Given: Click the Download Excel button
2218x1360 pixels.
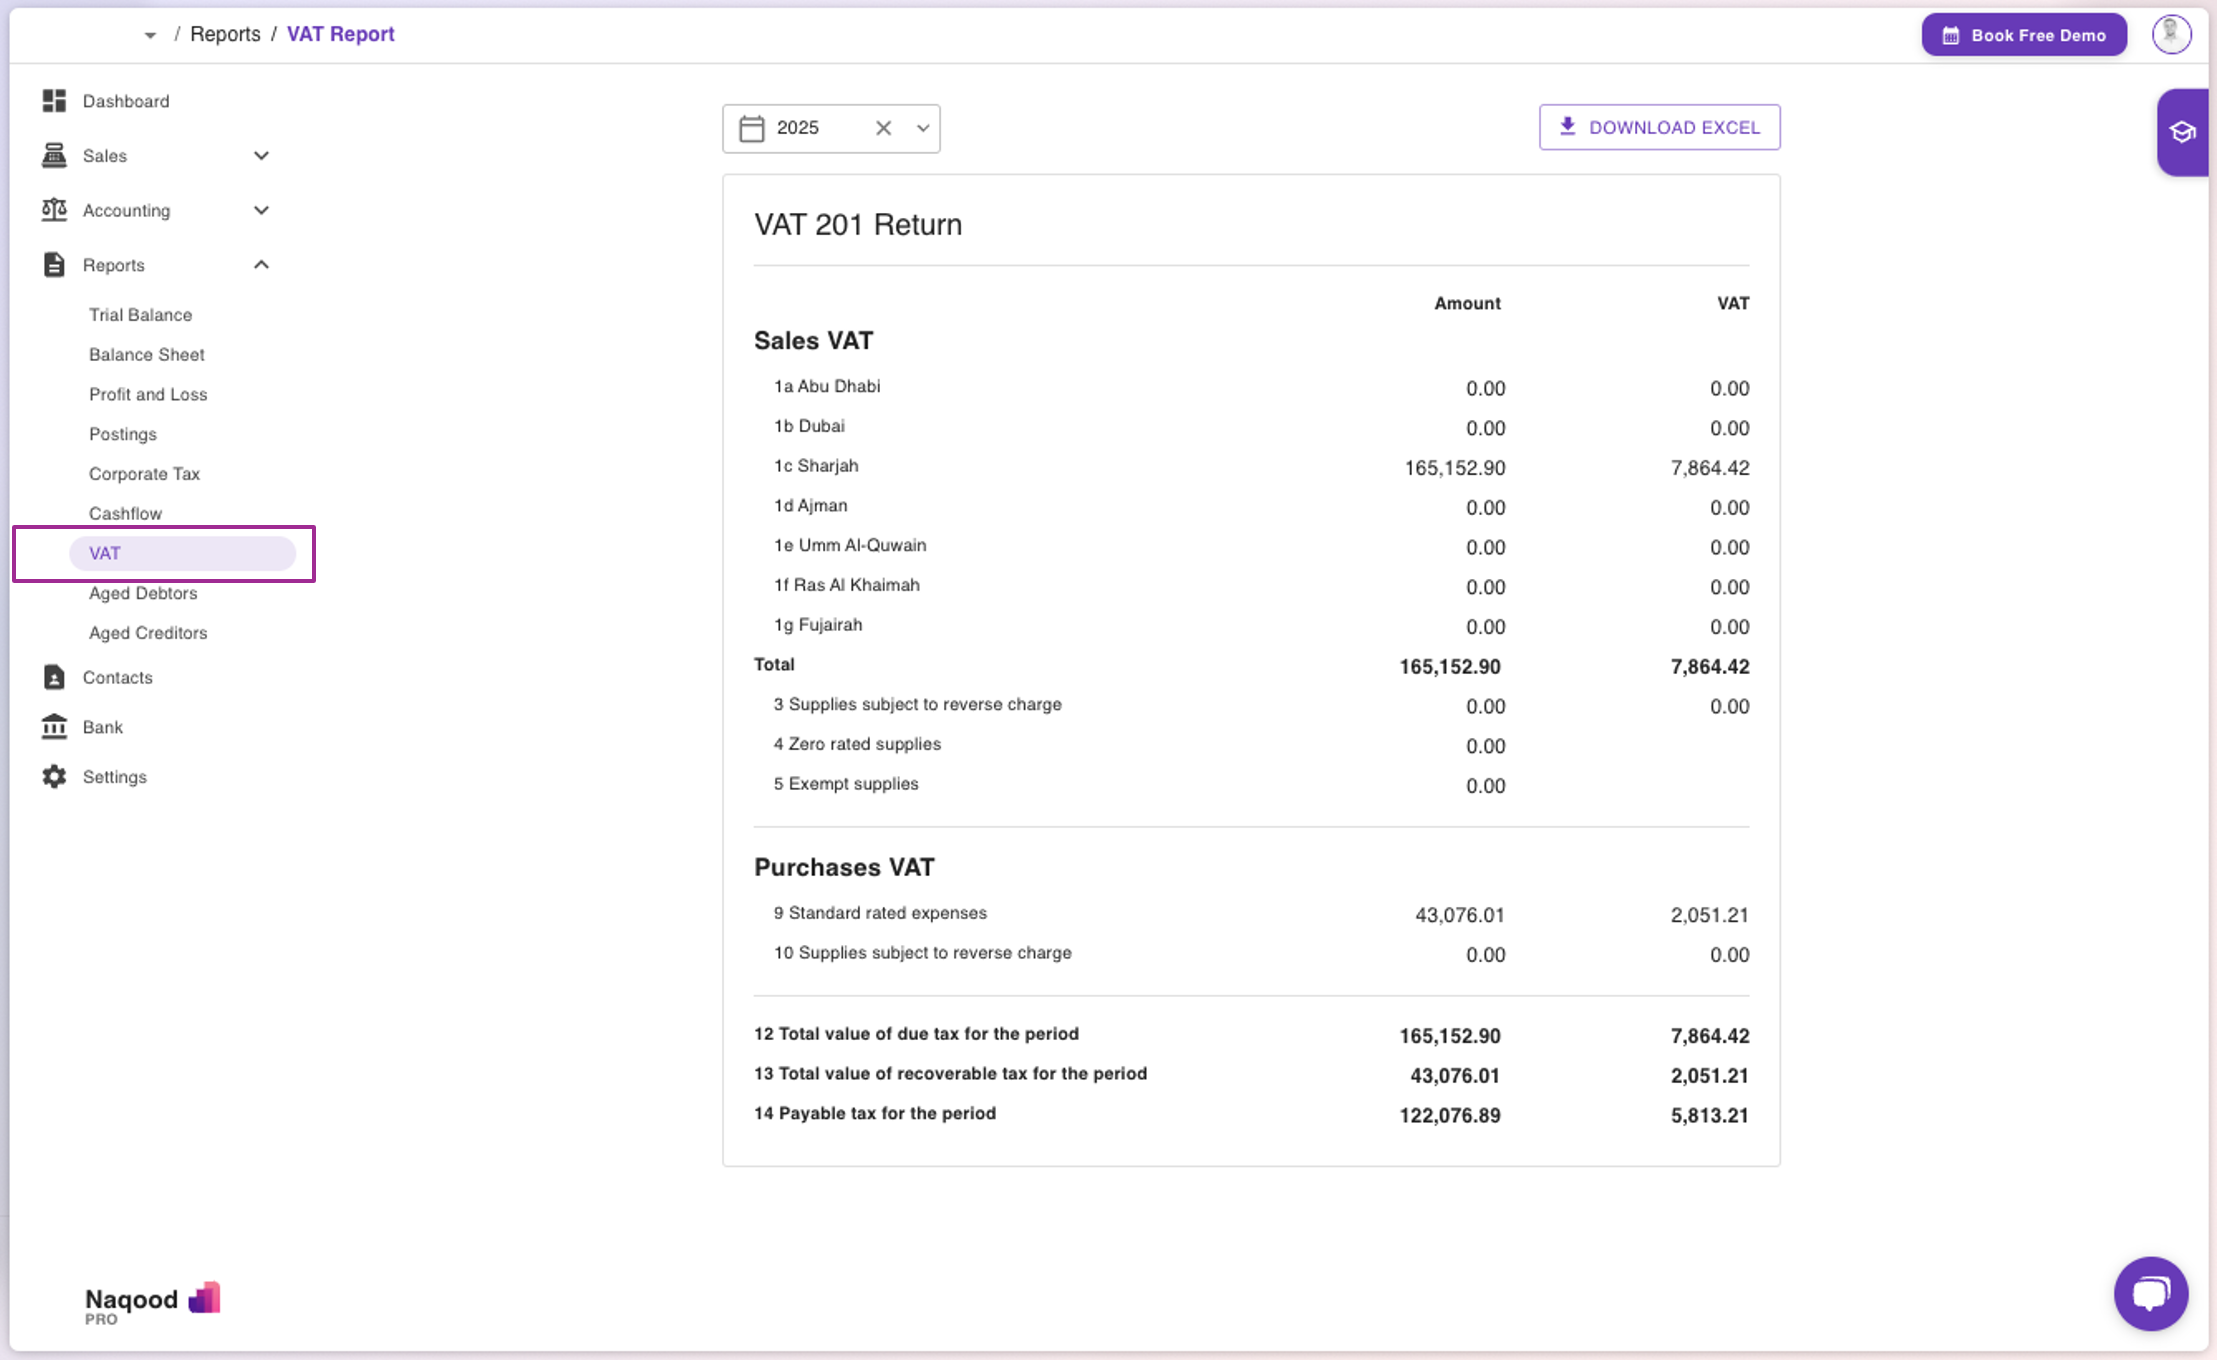Looking at the screenshot, I should tap(1659, 127).
